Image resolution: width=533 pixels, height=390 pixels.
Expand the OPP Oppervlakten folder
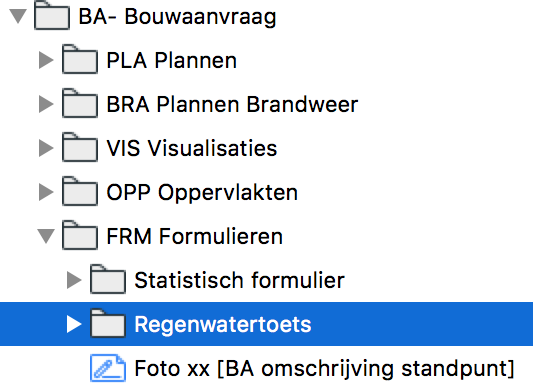pyautogui.click(x=46, y=192)
